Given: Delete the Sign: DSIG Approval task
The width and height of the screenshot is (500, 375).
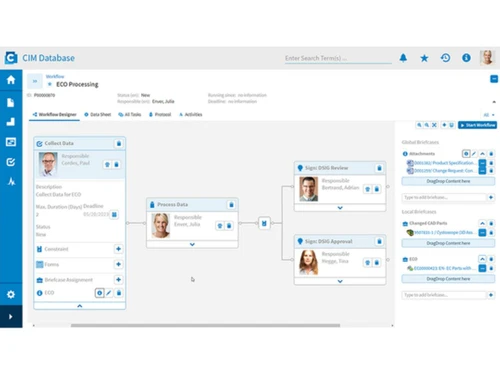Looking at the screenshot, I should pyautogui.click(x=379, y=241).
